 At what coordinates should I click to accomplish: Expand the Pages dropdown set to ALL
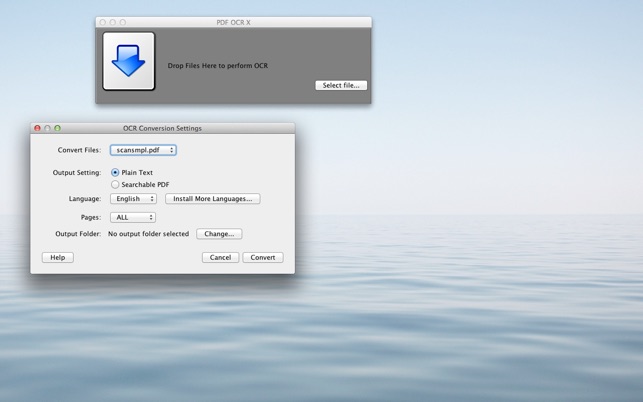[133, 217]
